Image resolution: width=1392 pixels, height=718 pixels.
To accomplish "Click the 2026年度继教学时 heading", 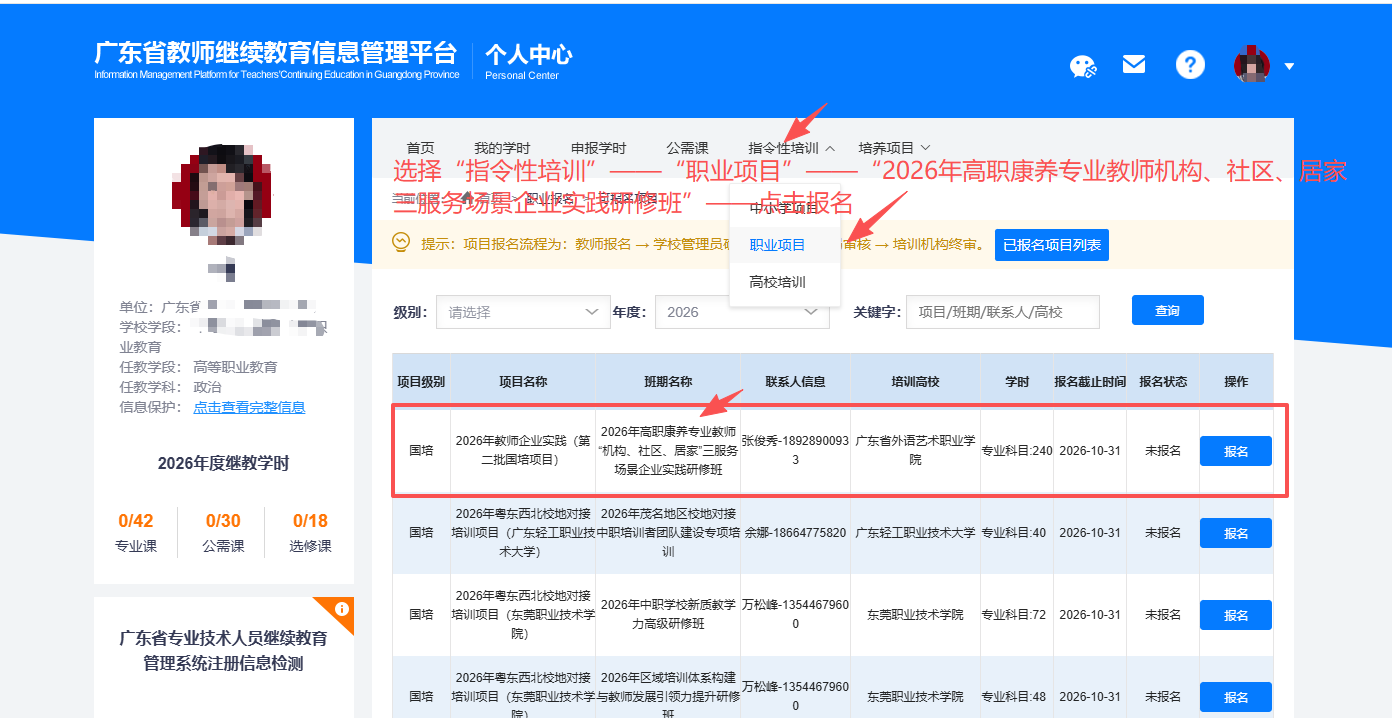I will (x=223, y=463).
